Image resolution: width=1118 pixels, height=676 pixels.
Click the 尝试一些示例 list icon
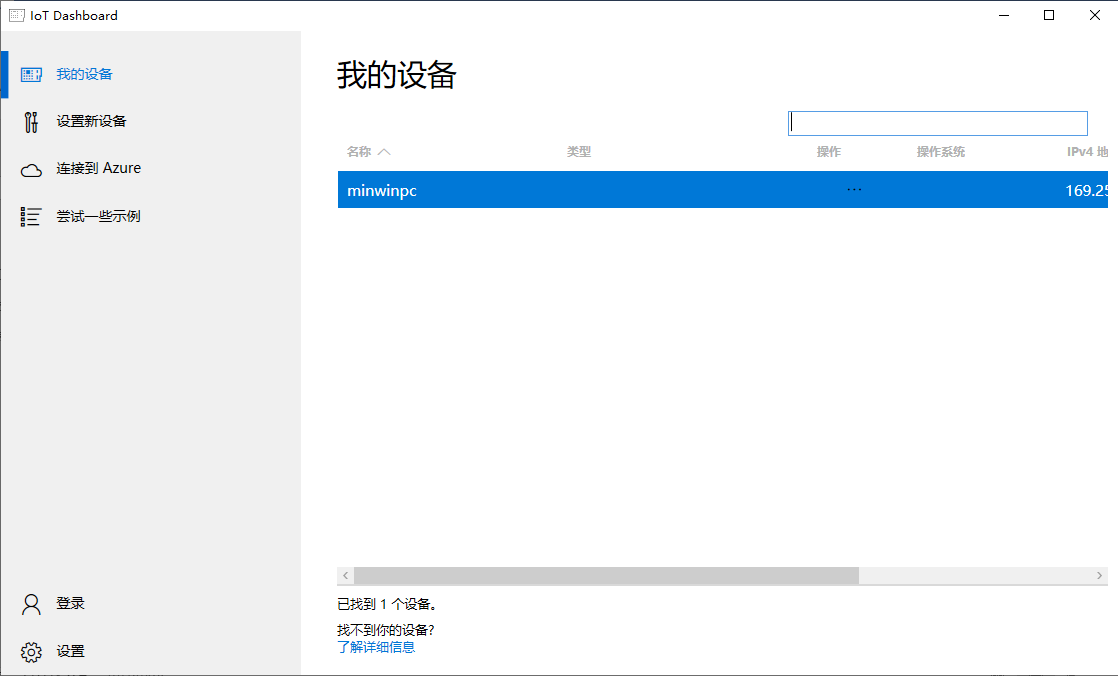[30, 215]
